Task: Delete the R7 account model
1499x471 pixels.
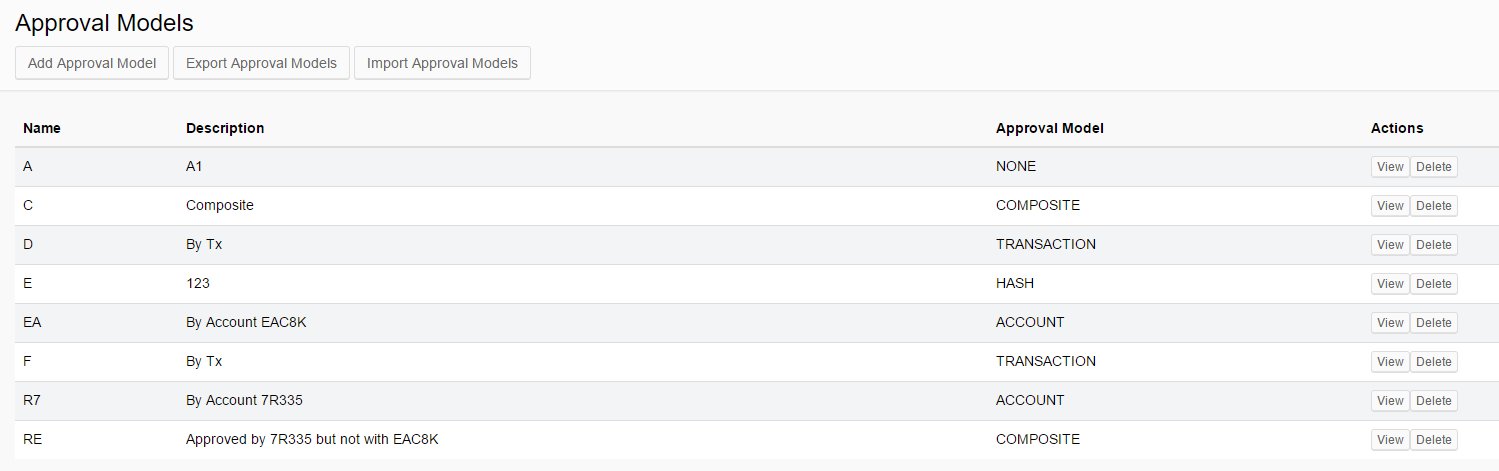Action: (x=1433, y=401)
